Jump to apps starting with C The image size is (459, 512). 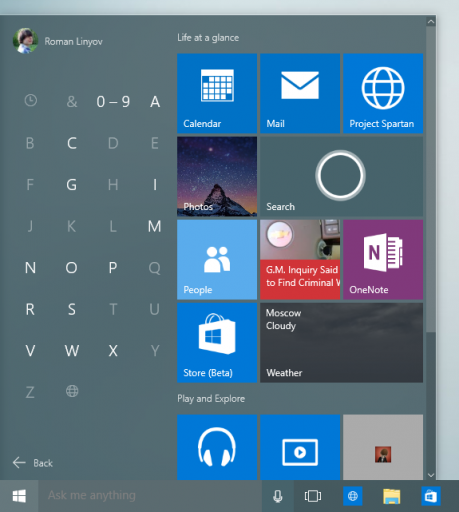[x=72, y=143]
